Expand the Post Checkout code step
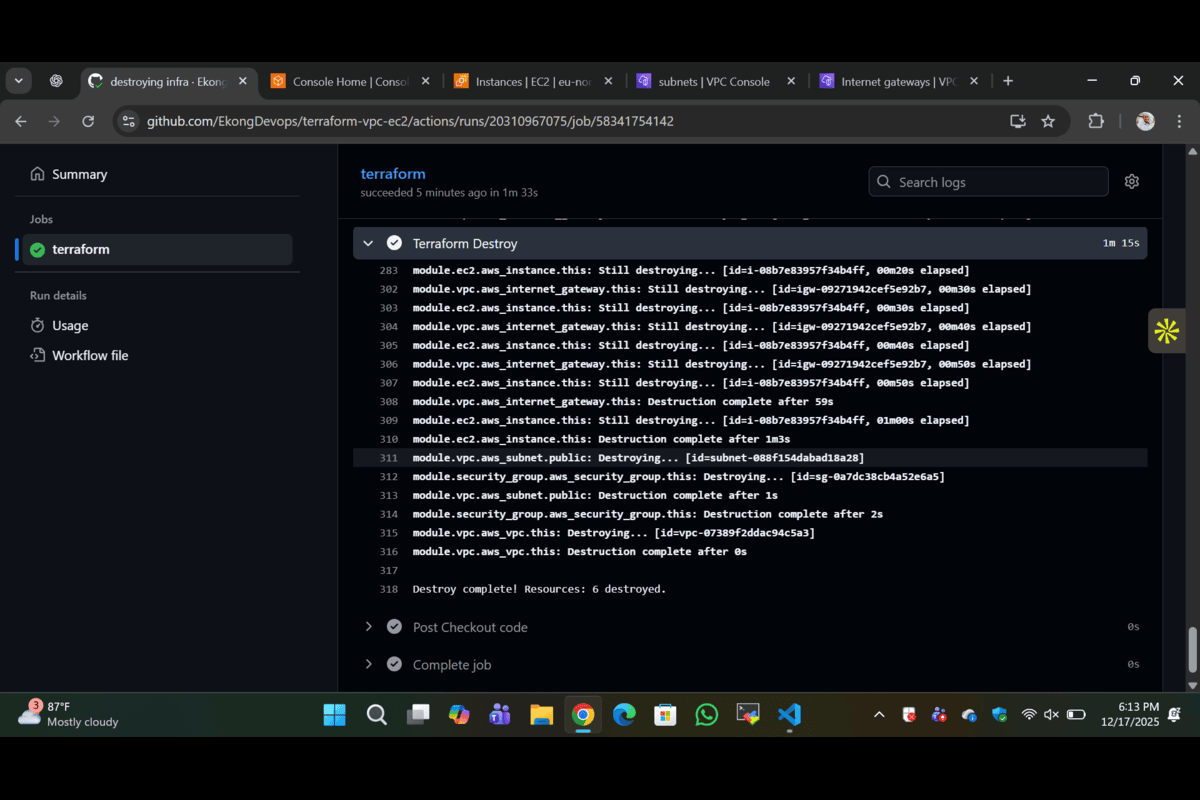 368,627
